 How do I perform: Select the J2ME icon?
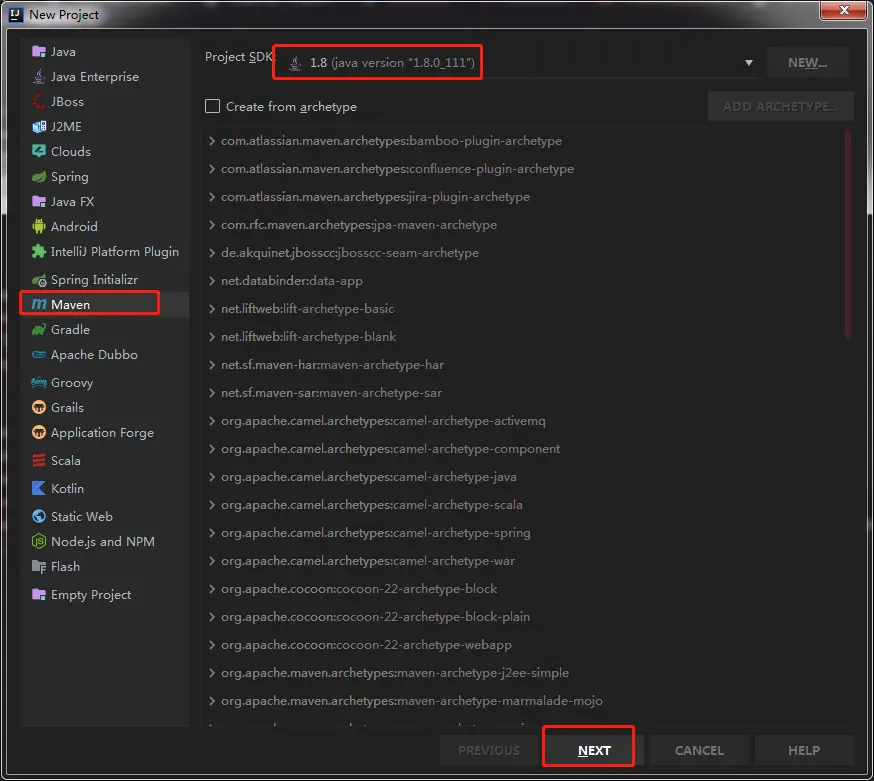[x=38, y=127]
